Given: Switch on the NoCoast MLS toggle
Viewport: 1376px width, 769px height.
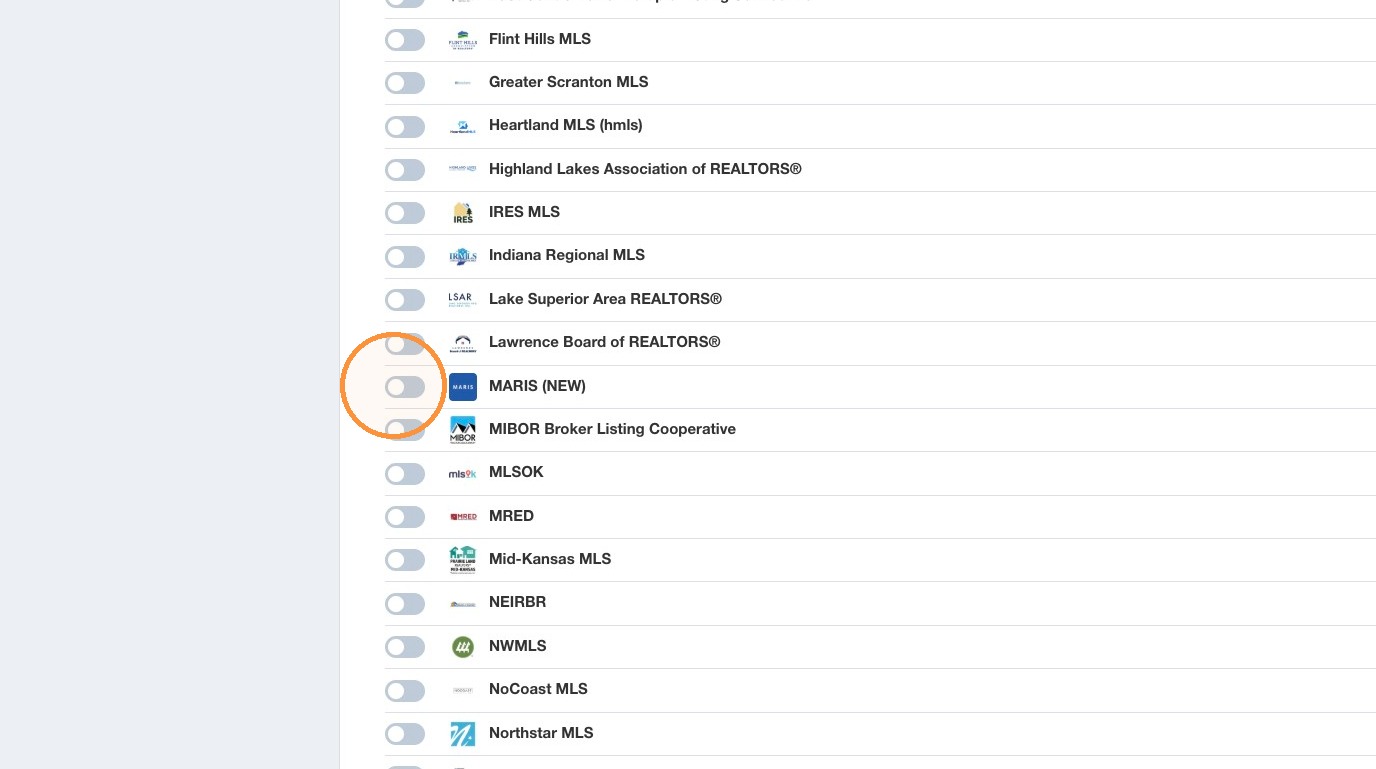Looking at the screenshot, I should point(405,691).
